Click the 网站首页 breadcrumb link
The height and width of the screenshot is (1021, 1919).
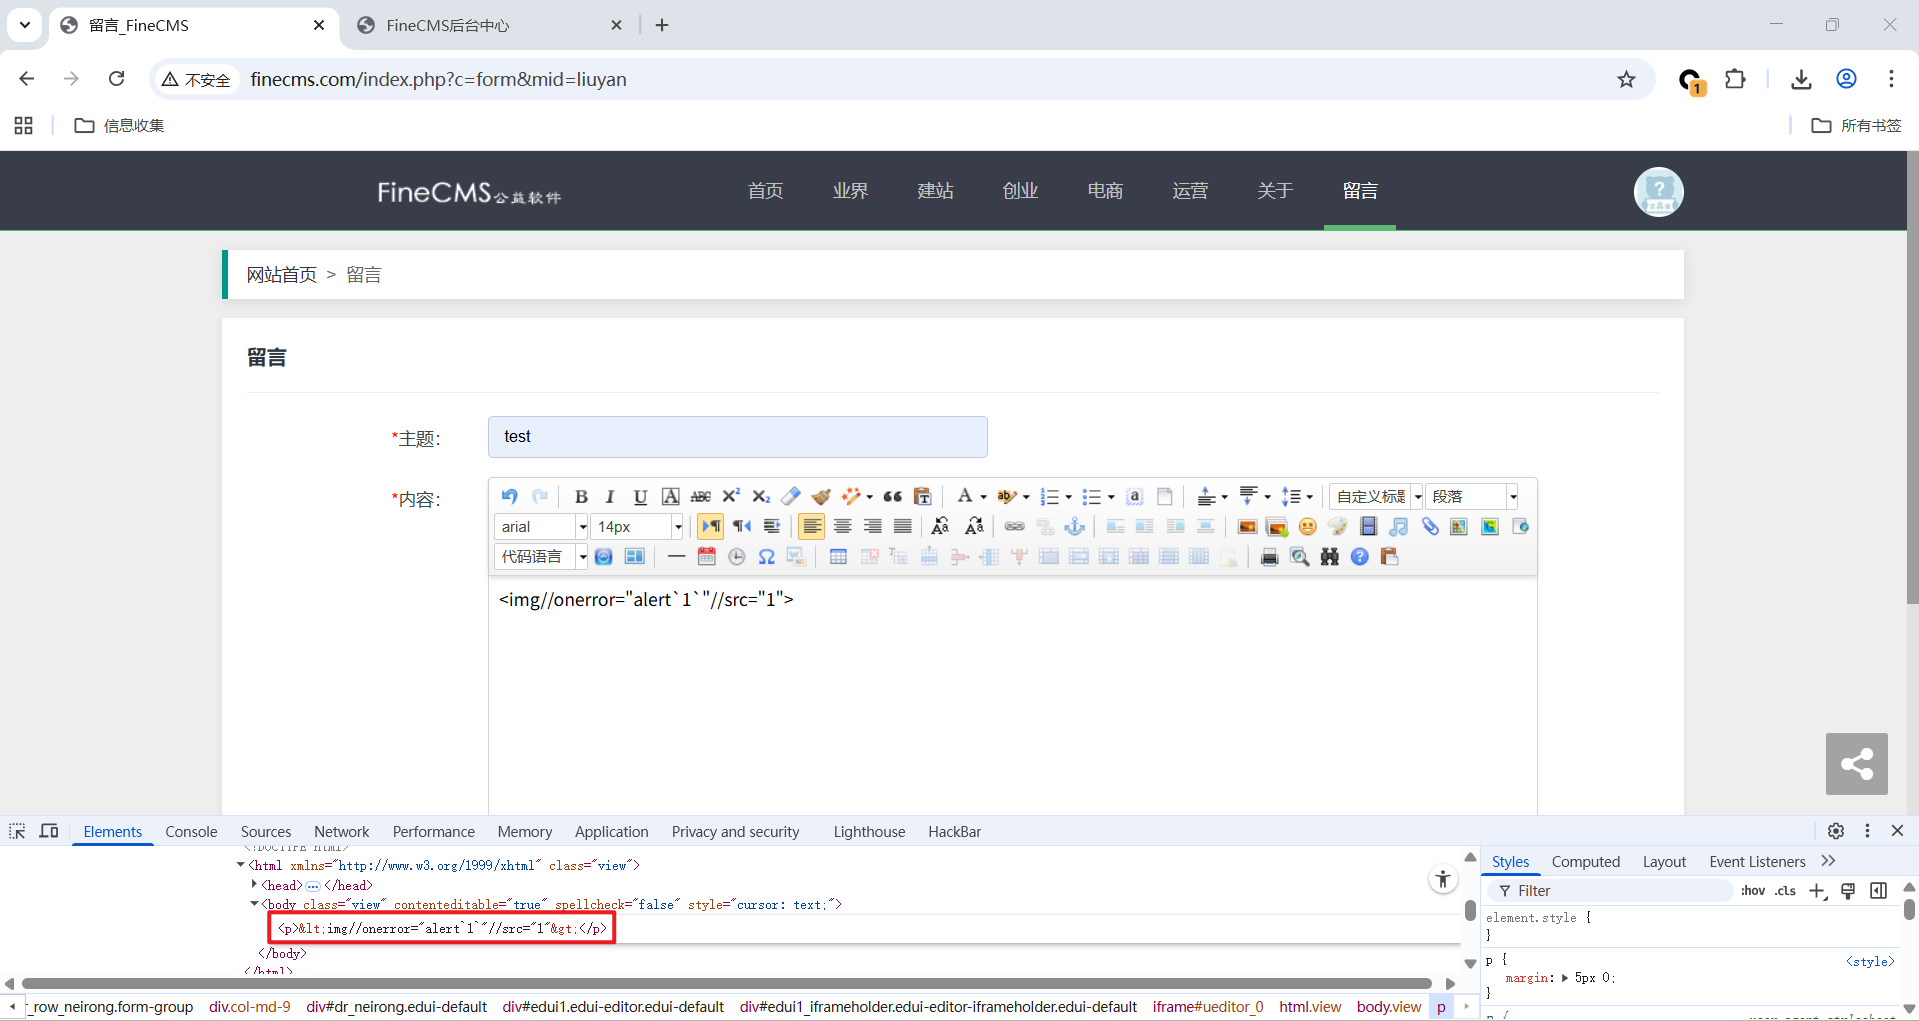(x=282, y=275)
